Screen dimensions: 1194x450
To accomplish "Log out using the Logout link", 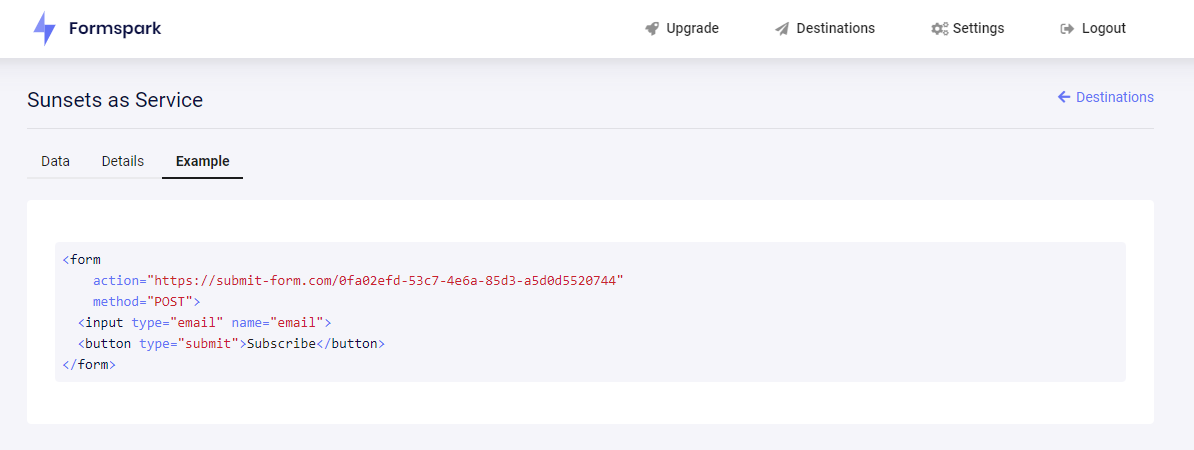I will (x=1093, y=29).
